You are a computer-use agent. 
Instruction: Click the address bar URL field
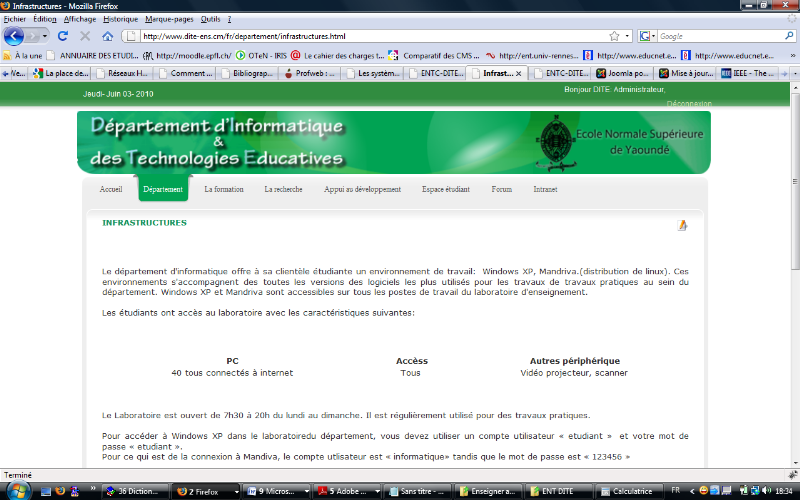click(x=374, y=36)
